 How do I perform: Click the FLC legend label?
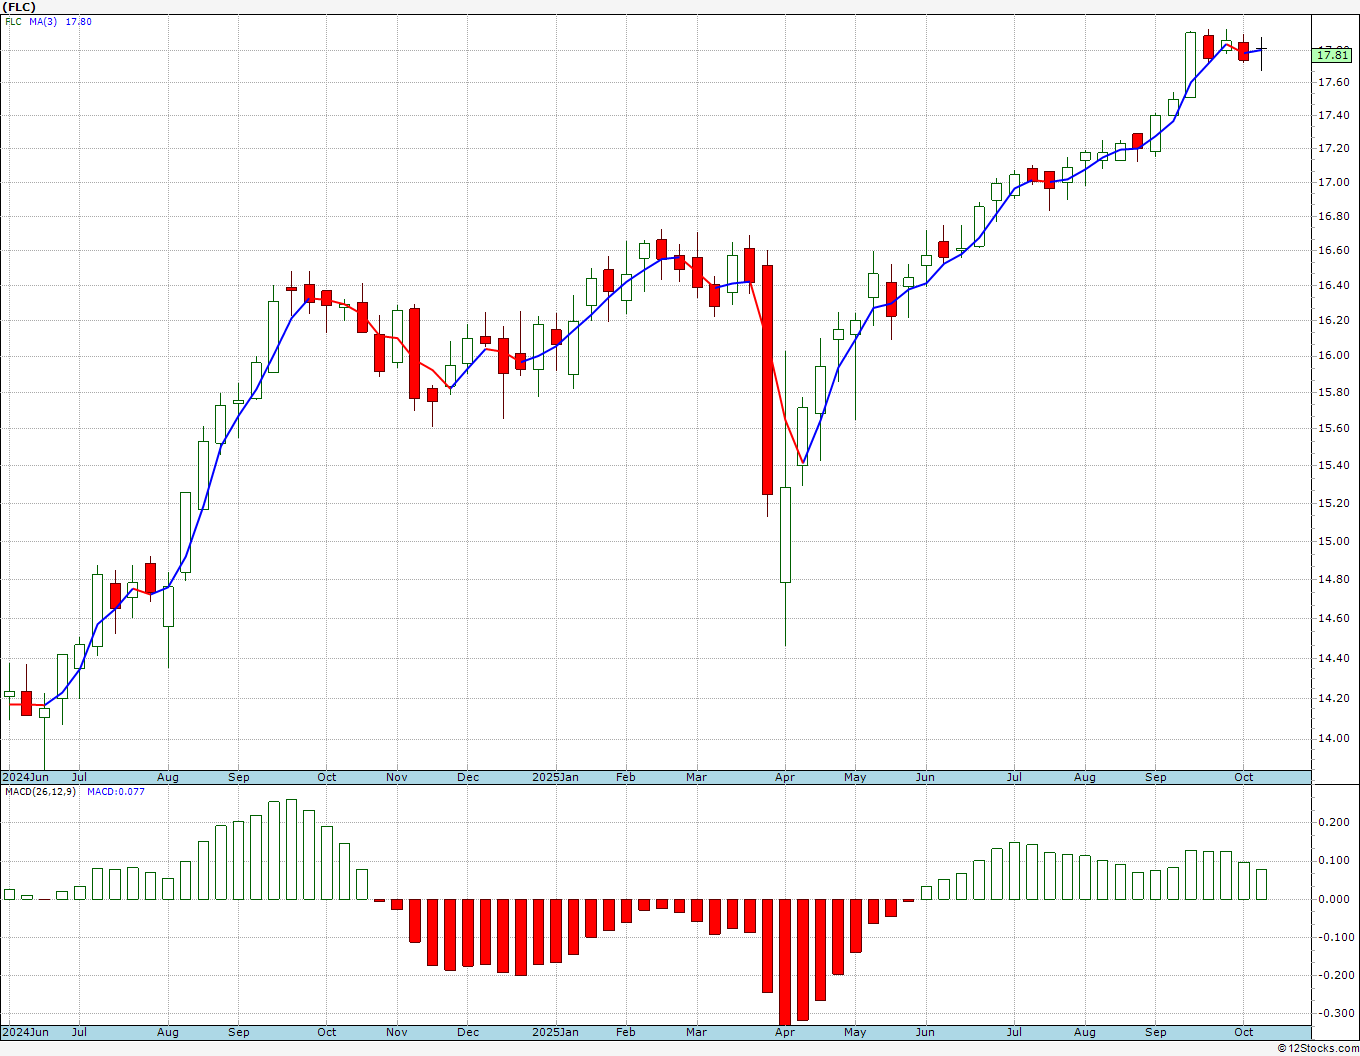point(13,21)
